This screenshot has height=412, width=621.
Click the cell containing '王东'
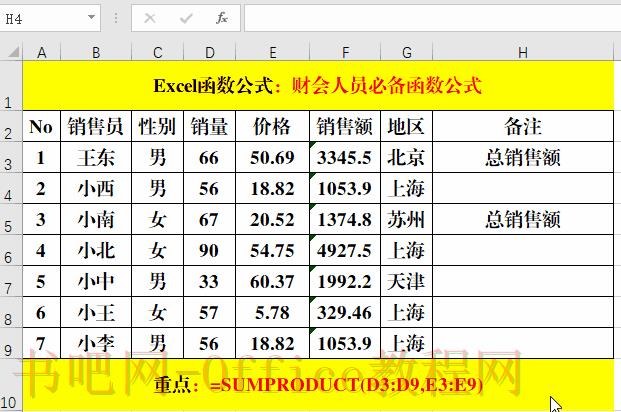[96, 157]
